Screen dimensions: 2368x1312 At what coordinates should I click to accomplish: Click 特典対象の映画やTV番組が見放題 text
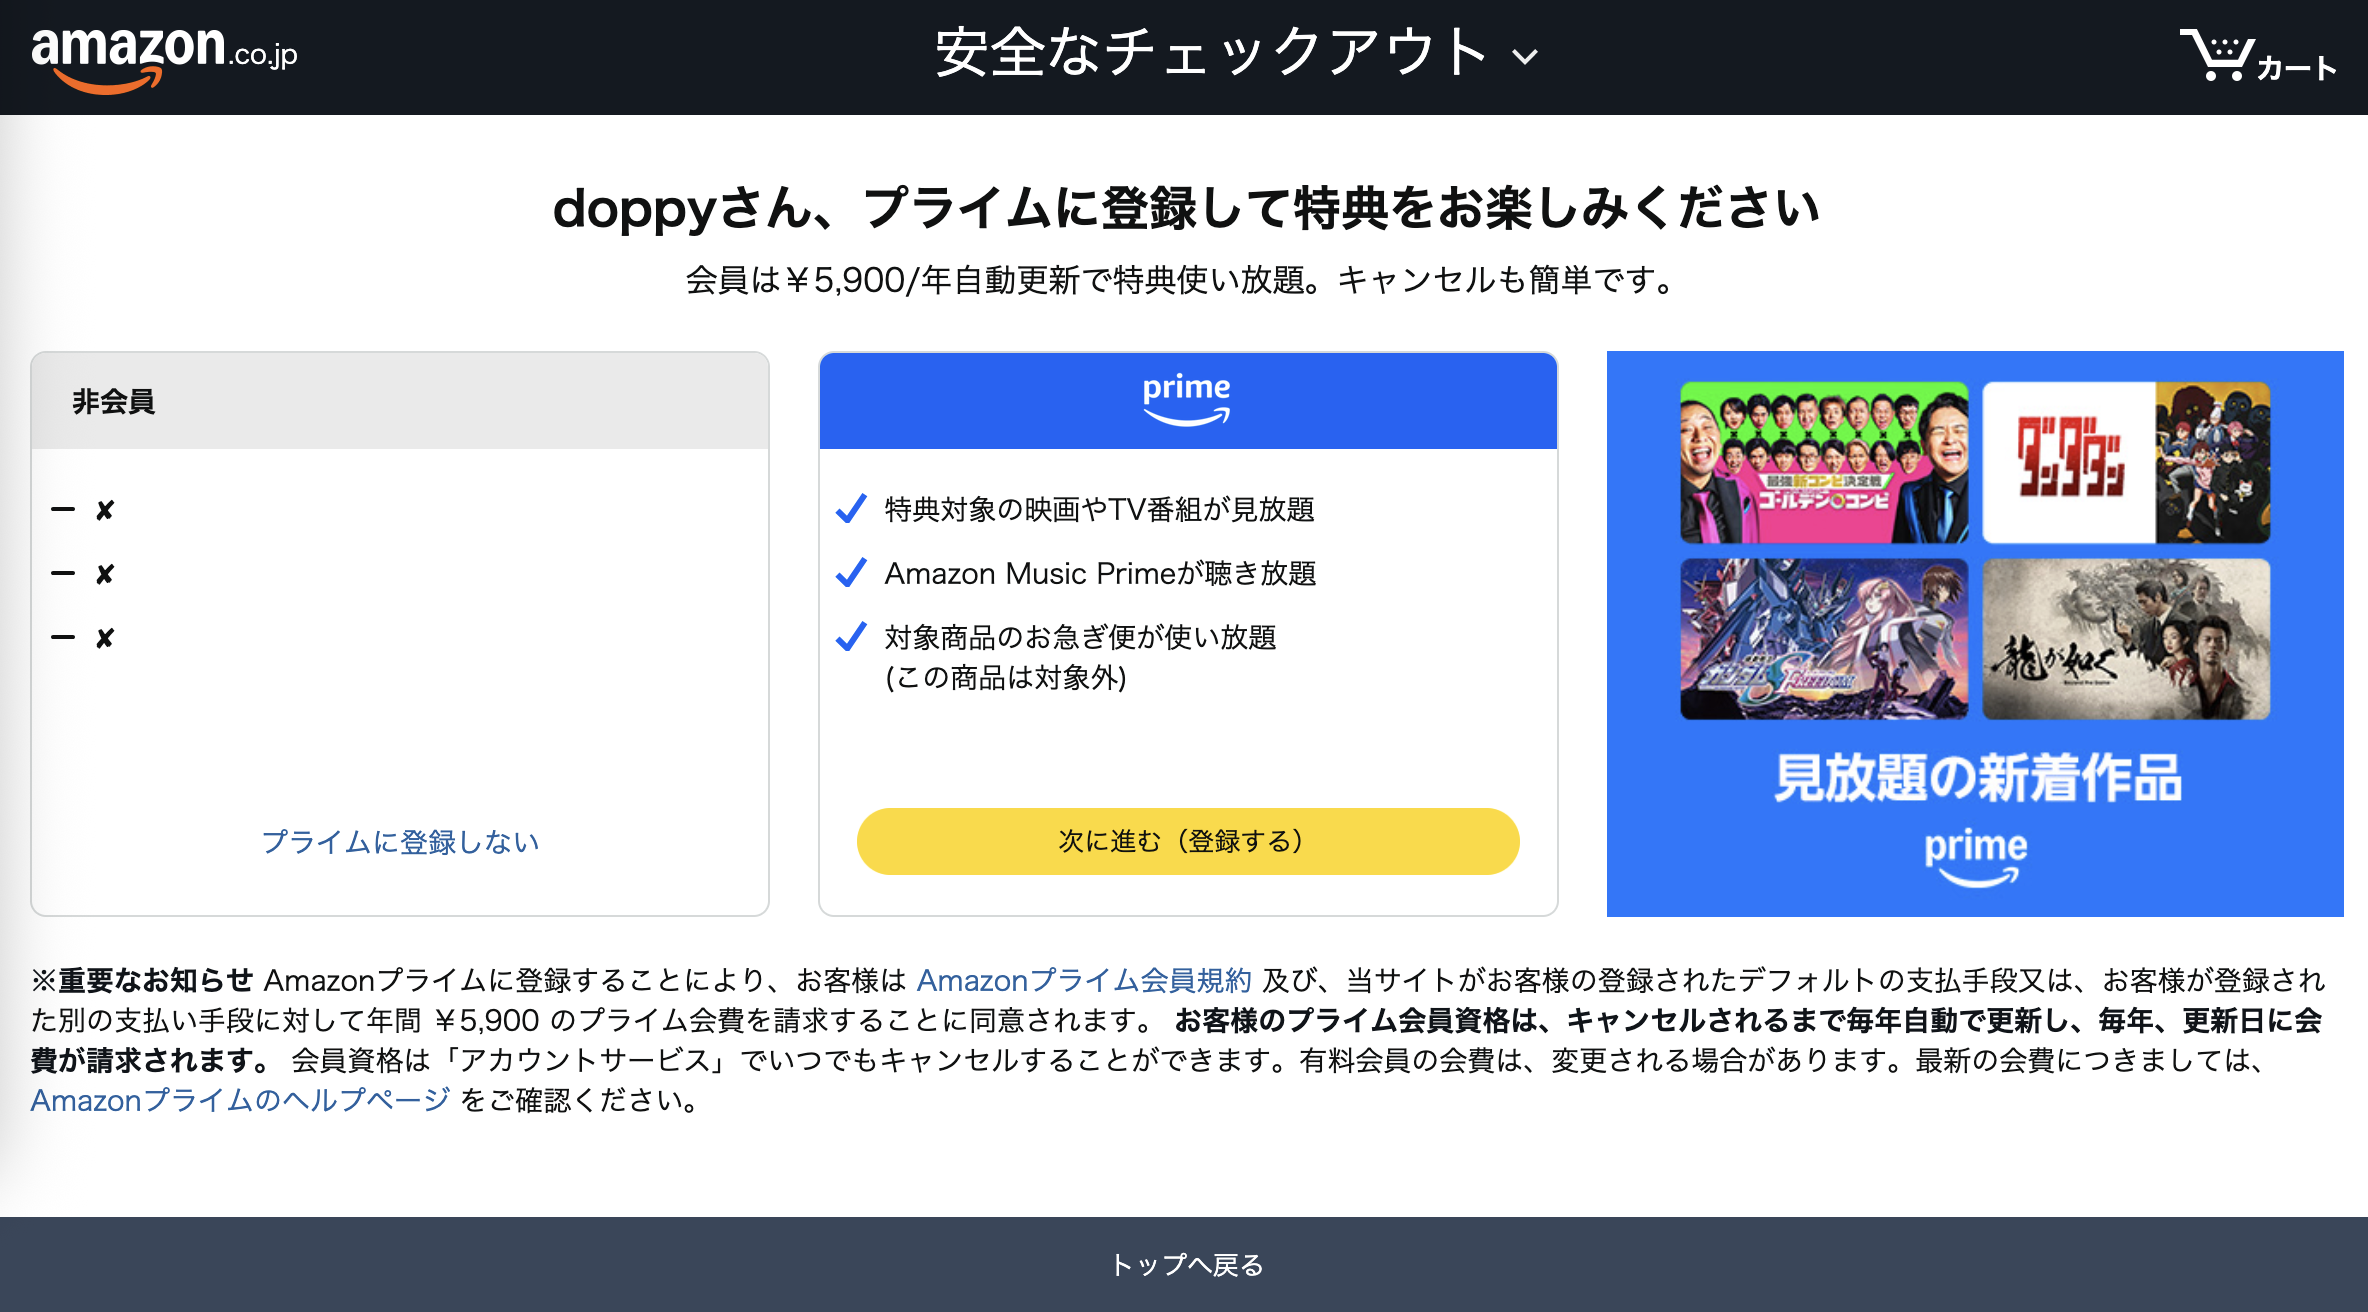1100,510
